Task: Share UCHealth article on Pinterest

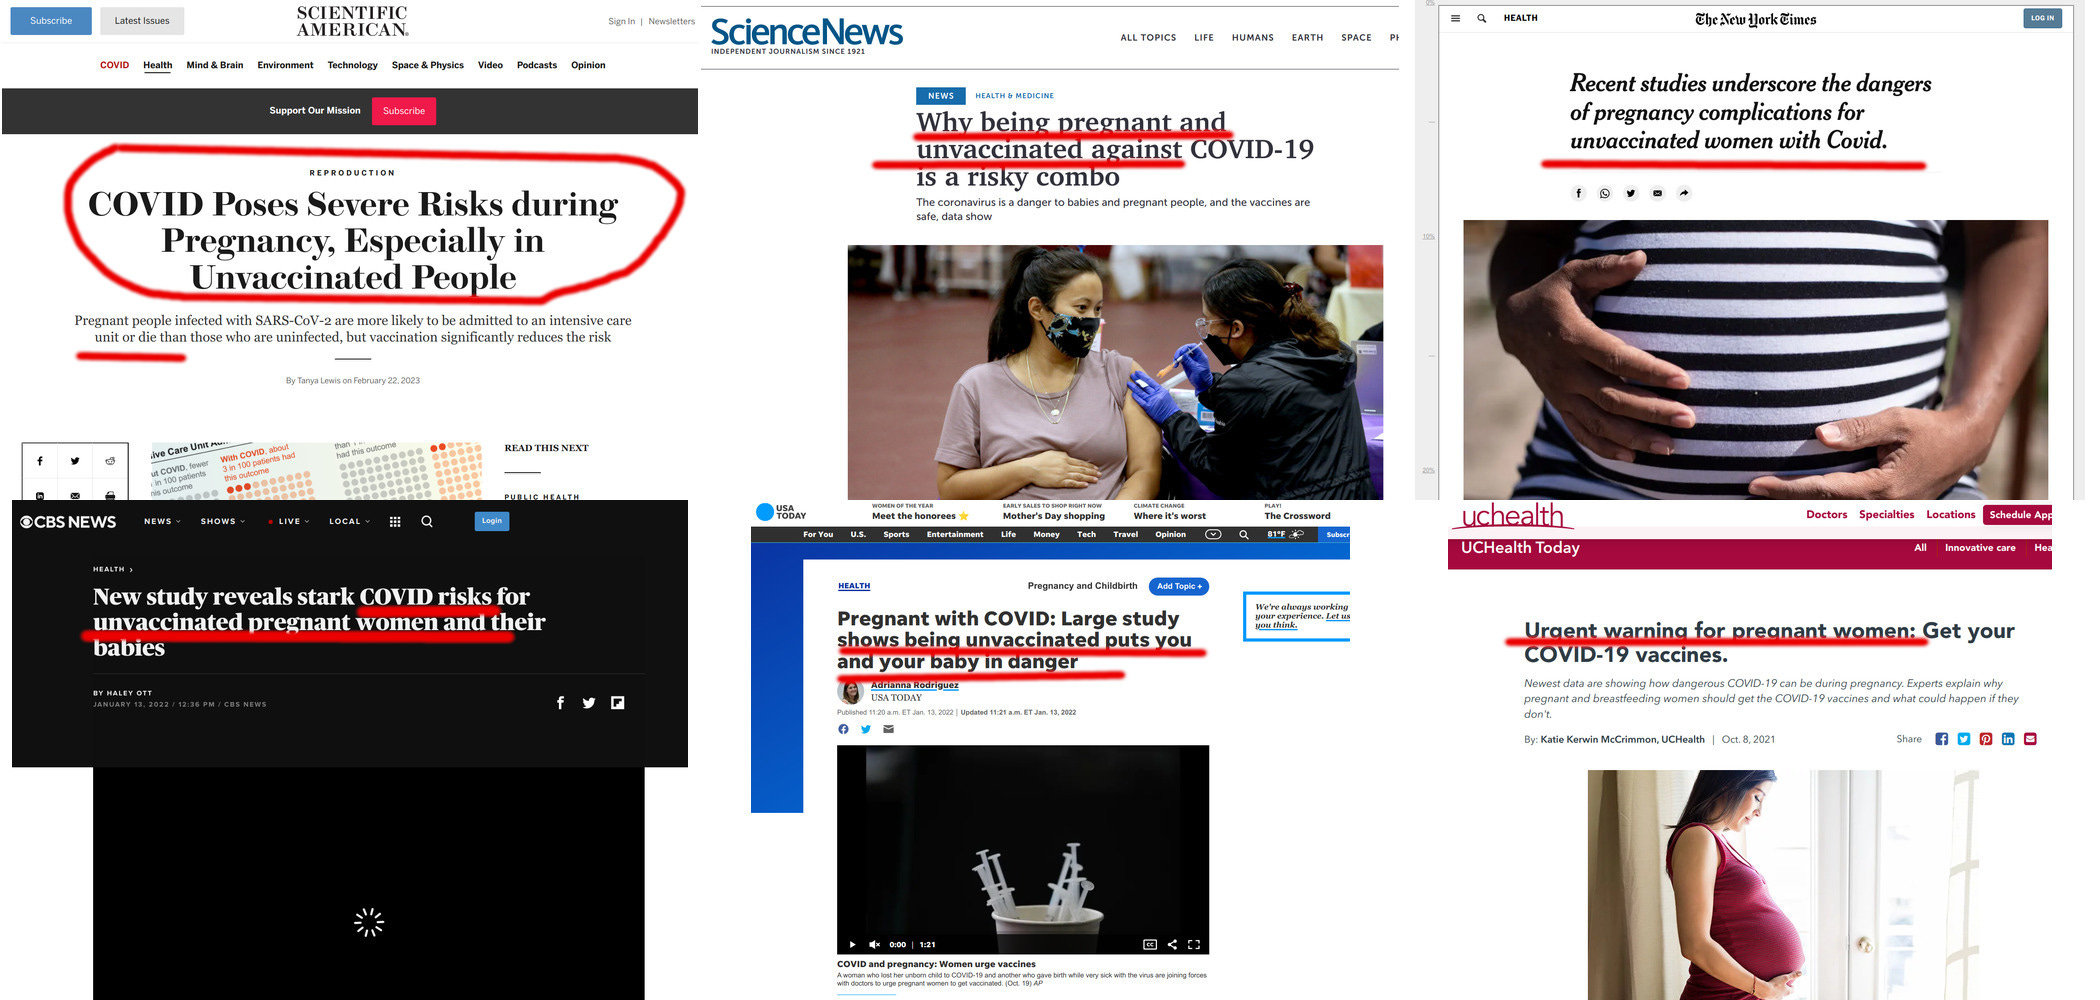Action: click(x=1986, y=739)
